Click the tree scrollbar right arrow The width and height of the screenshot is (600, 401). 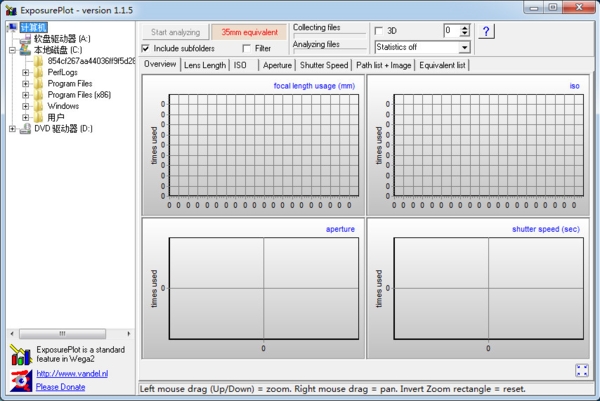click(129, 334)
